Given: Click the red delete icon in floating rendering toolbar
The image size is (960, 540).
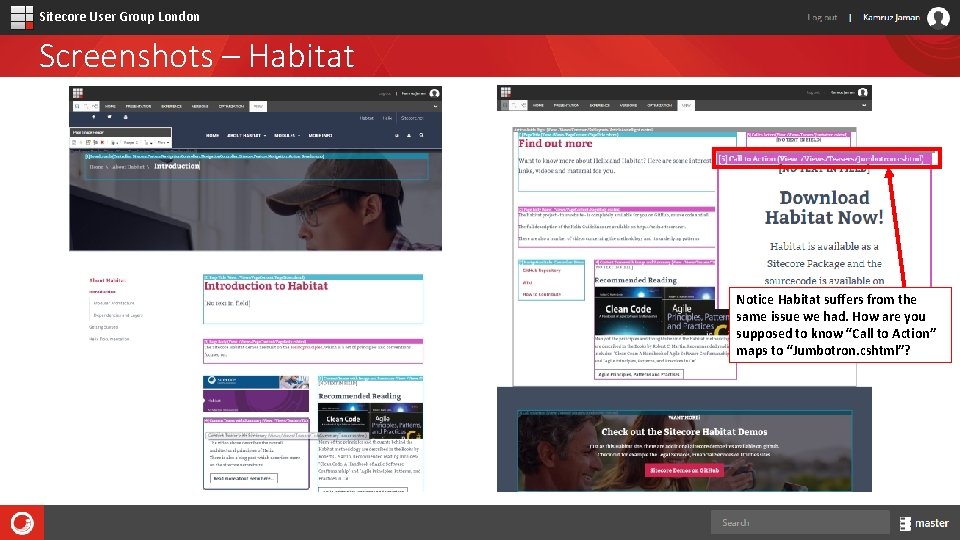Looking at the screenshot, I should [x=102, y=142].
